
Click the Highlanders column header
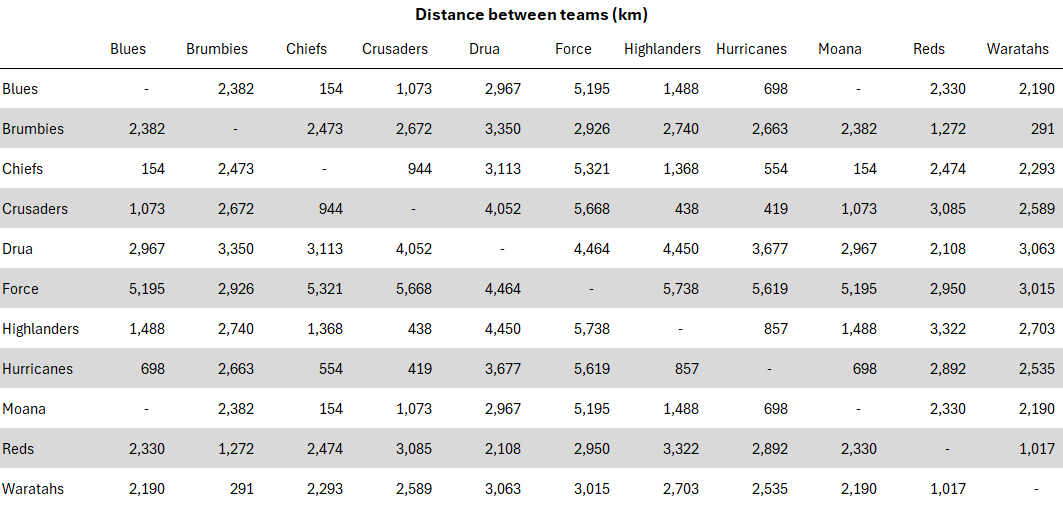(661, 49)
